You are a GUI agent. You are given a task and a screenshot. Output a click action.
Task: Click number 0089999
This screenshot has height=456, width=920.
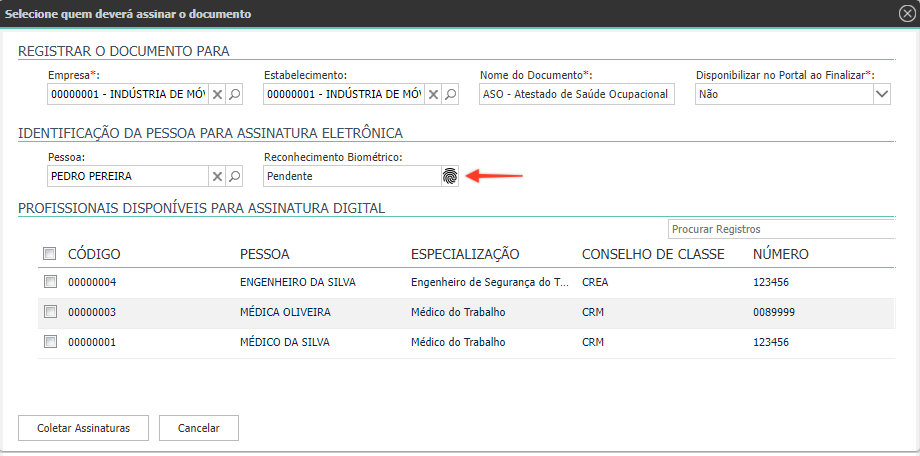click(774, 312)
